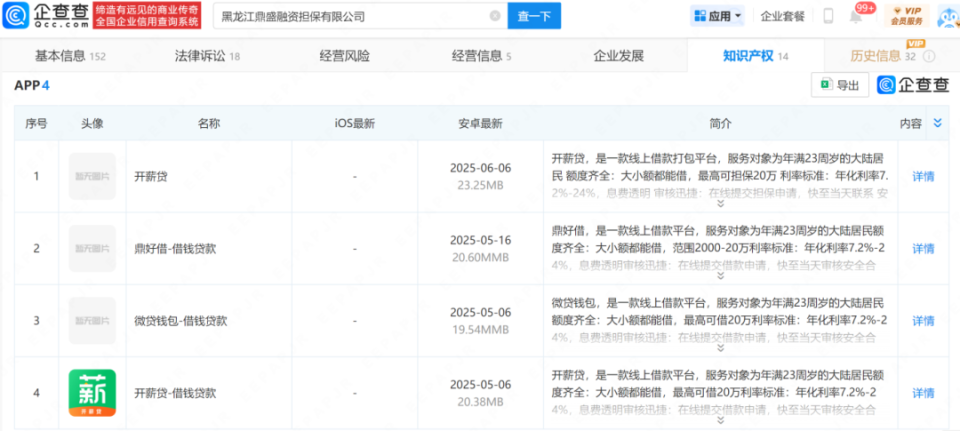Clear the search box with the X icon
This screenshot has height=431, width=960.
pos(494,16)
